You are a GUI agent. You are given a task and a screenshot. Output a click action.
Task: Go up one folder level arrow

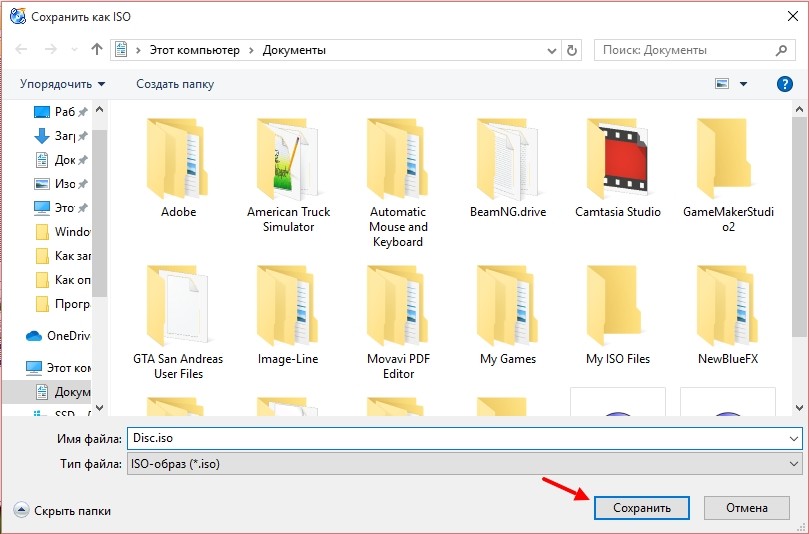pos(97,50)
